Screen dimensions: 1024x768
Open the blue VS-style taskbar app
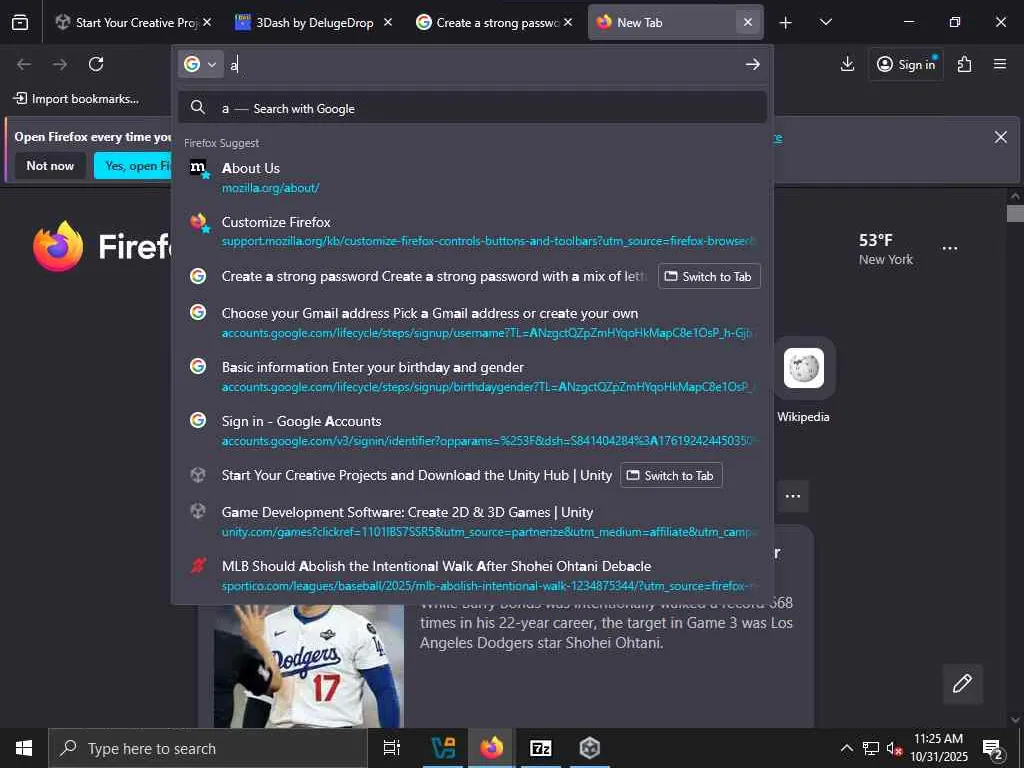coord(444,748)
